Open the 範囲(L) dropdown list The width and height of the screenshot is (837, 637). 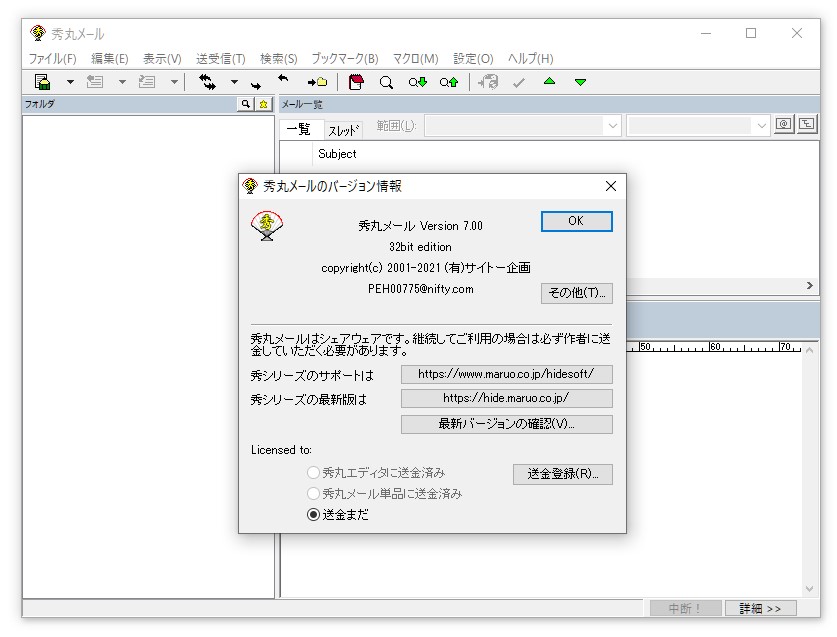611,124
